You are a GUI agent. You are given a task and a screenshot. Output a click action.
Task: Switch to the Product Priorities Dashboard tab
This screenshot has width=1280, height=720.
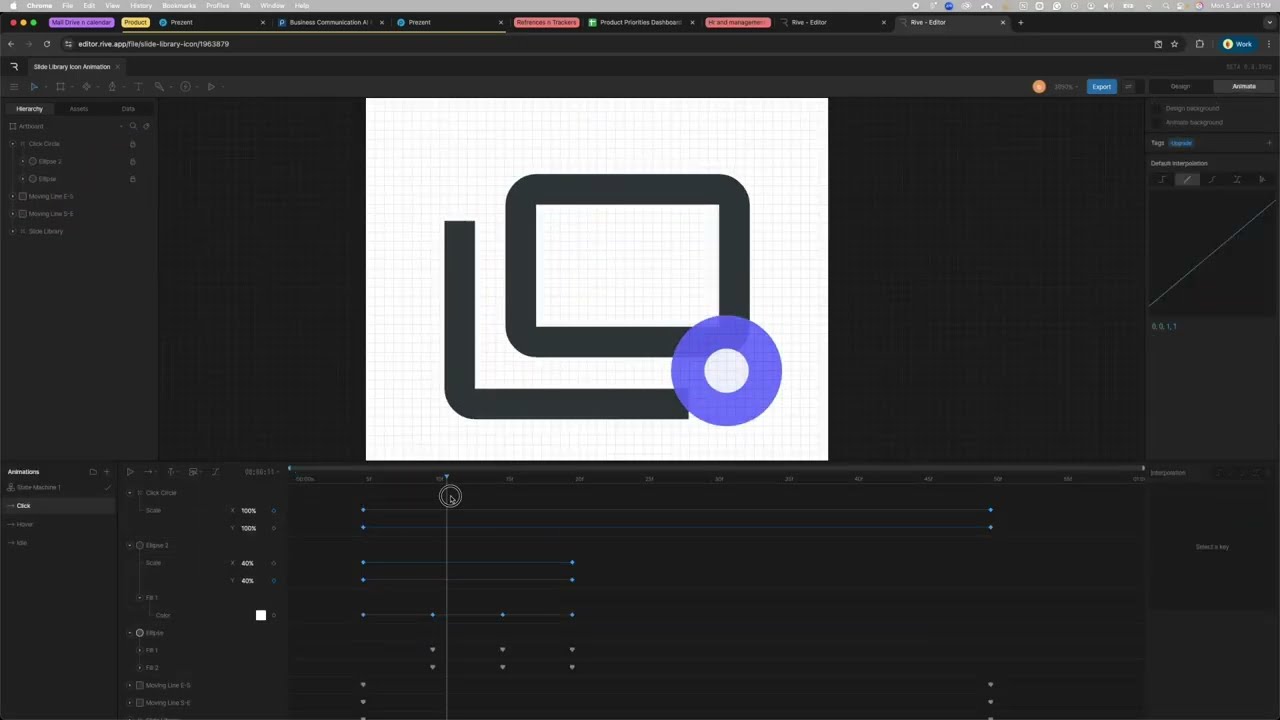click(x=640, y=22)
